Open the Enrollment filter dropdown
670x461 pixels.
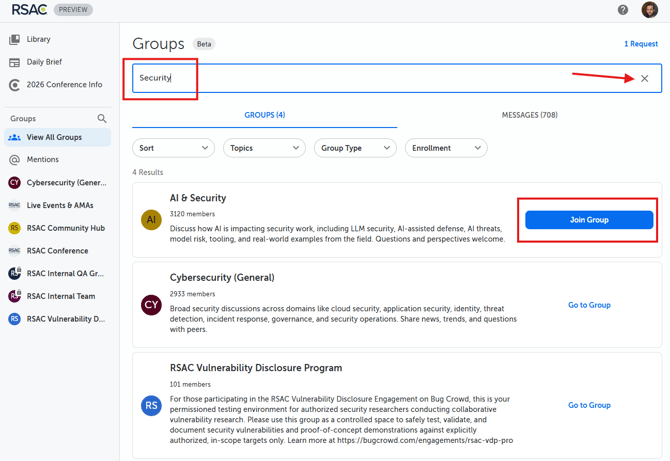(445, 148)
